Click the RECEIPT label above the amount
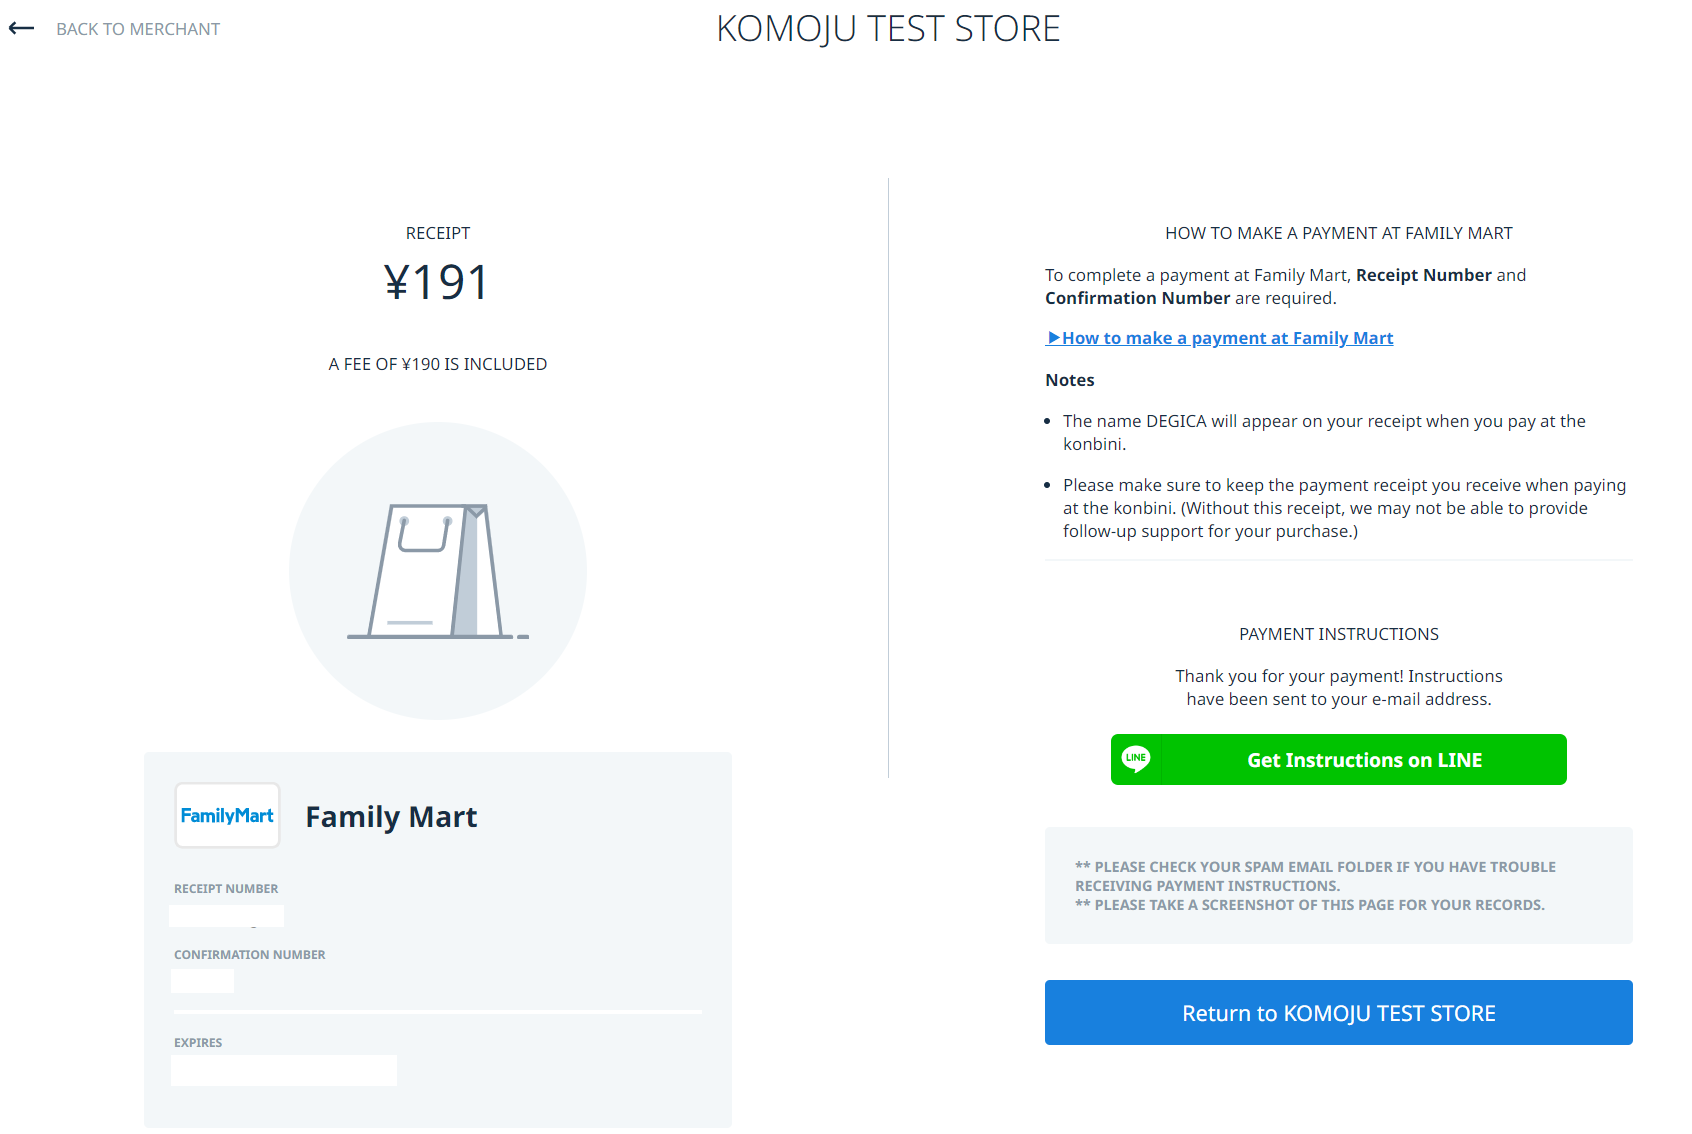The image size is (1692, 1134). 437,233
